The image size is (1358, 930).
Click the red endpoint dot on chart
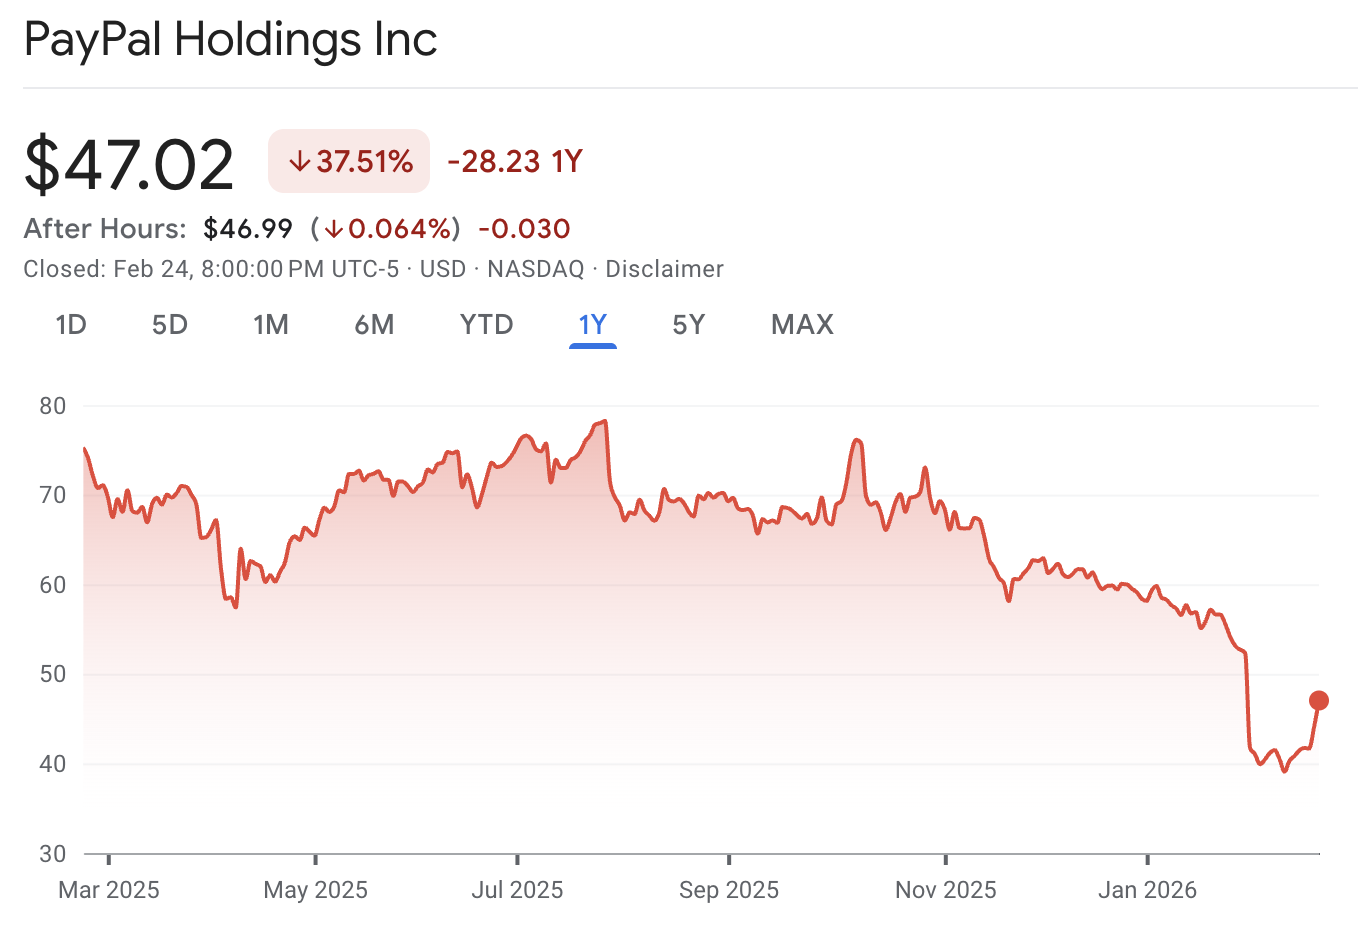coord(1319,700)
